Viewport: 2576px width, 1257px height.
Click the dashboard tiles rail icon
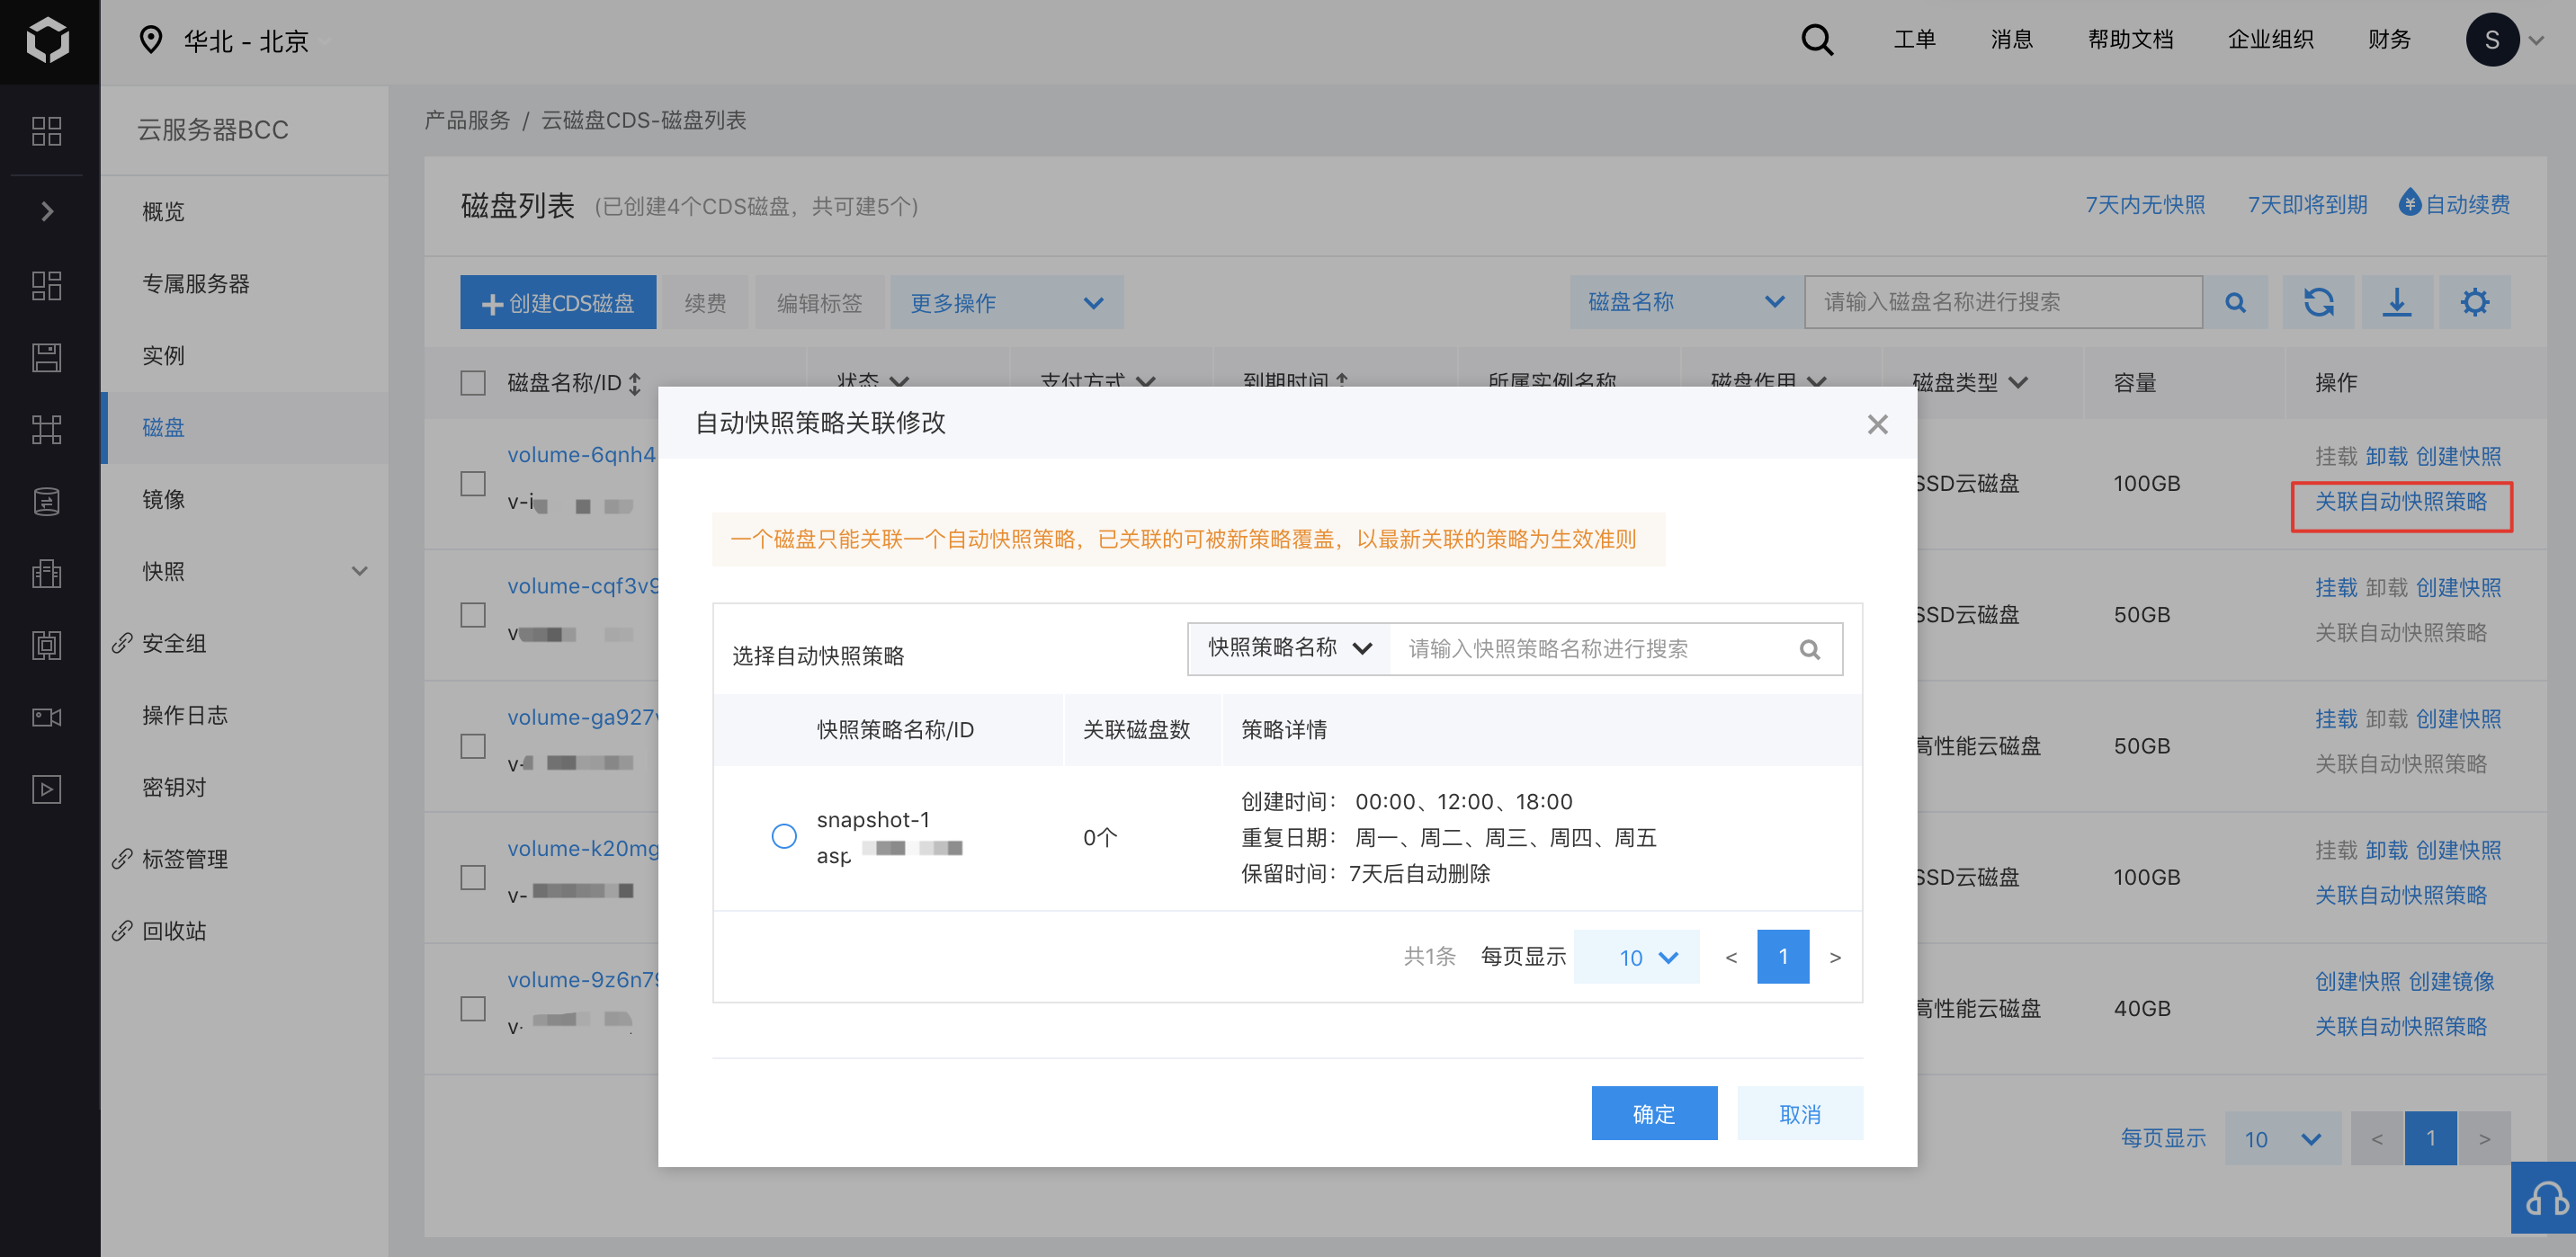[47, 285]
